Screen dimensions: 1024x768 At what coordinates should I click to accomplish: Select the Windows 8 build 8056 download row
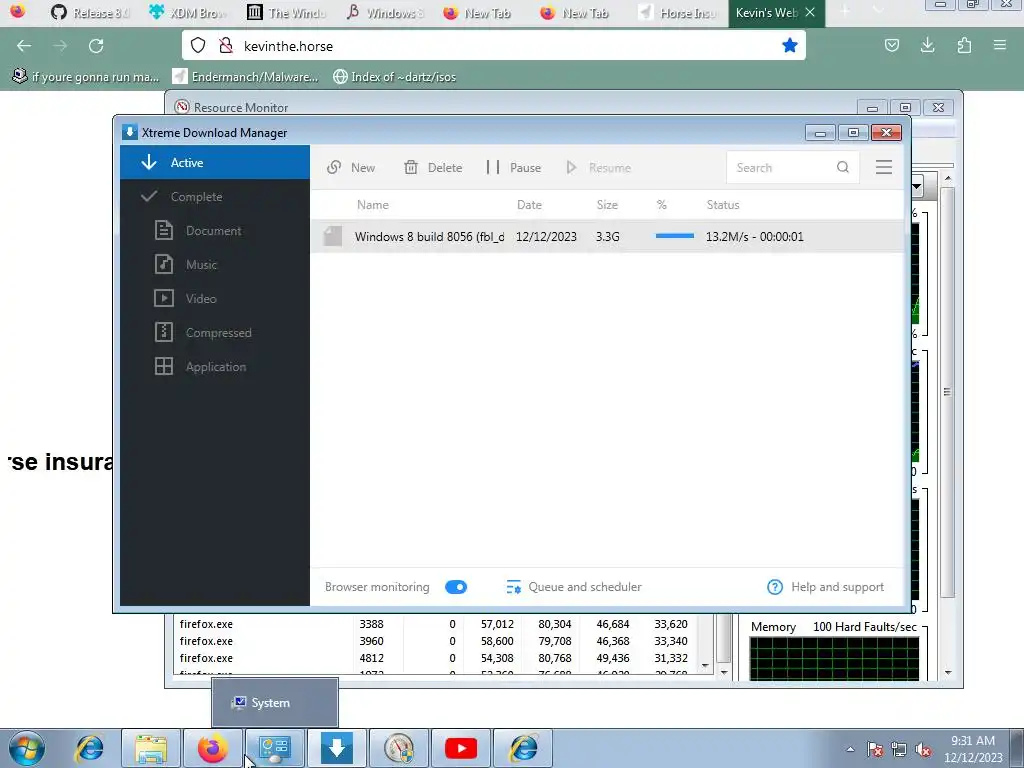tap(607, 236)
